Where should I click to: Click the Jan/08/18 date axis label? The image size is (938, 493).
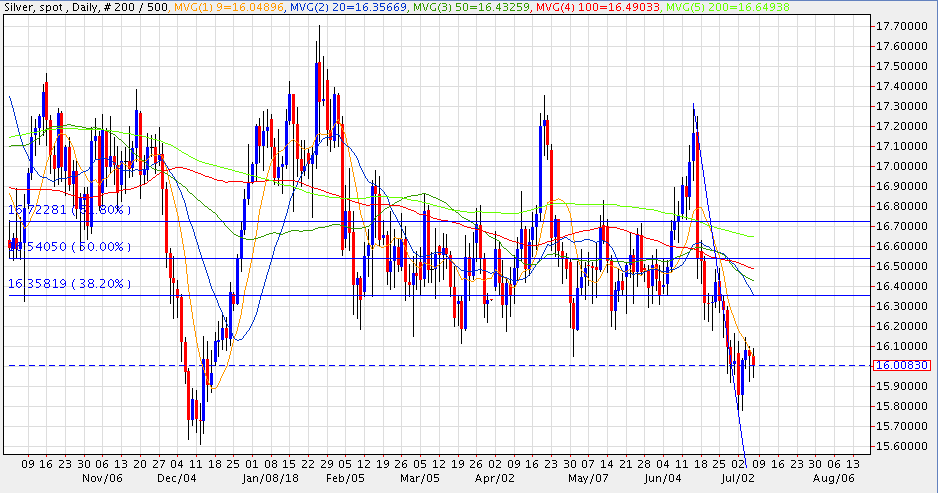270,478
